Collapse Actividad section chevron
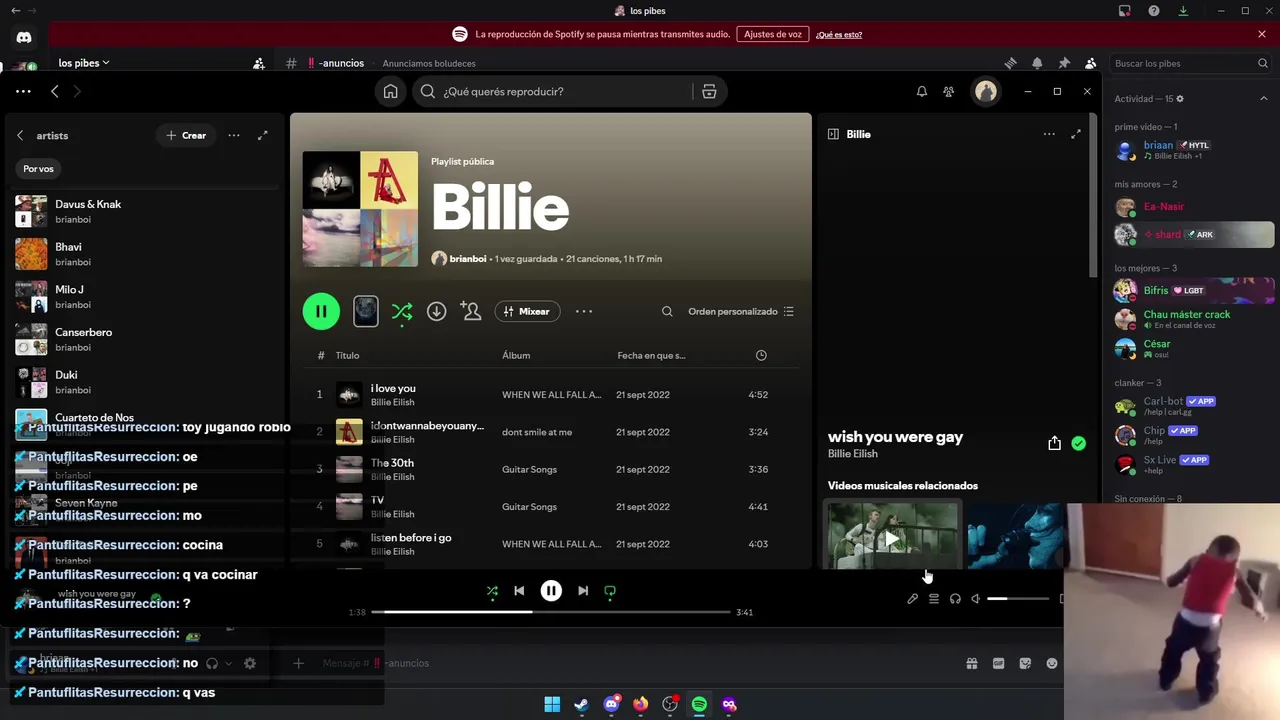This screenshot has height=720, width=1280. (x=1263, y=99)
